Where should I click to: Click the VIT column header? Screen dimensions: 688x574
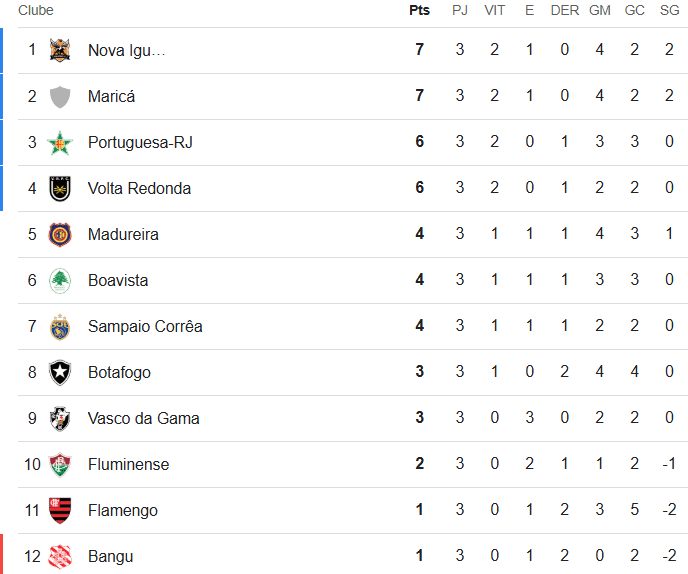point(494,10)
